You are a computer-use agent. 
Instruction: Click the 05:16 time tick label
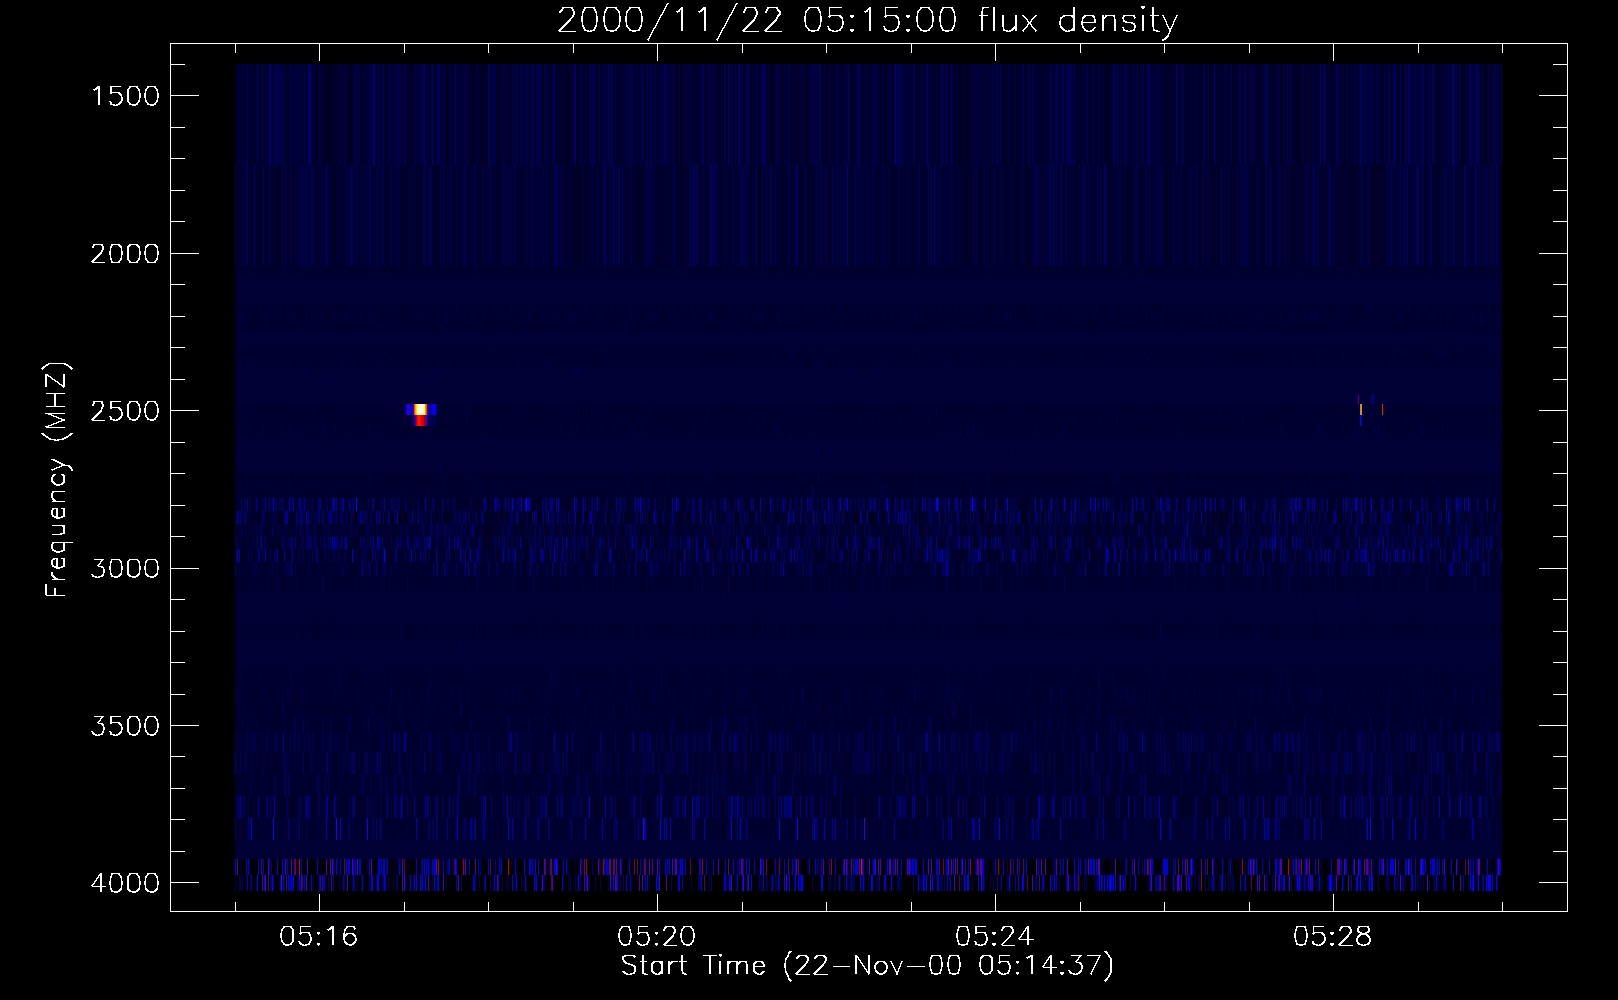[x=319, y=937]
